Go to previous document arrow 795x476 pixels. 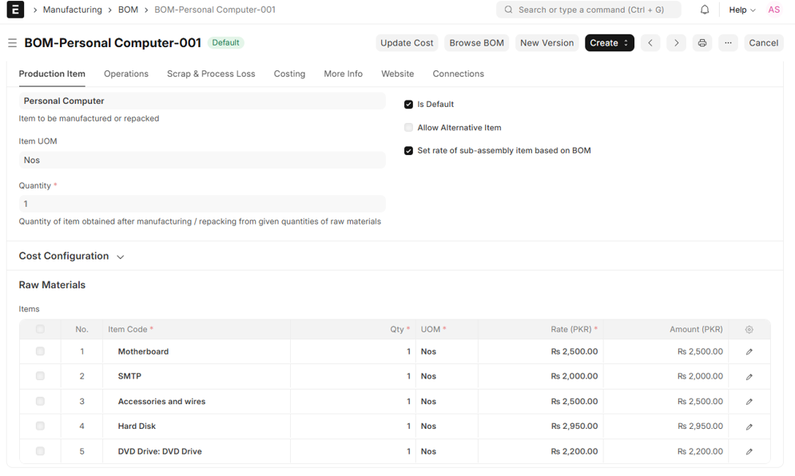coord(651,43)
